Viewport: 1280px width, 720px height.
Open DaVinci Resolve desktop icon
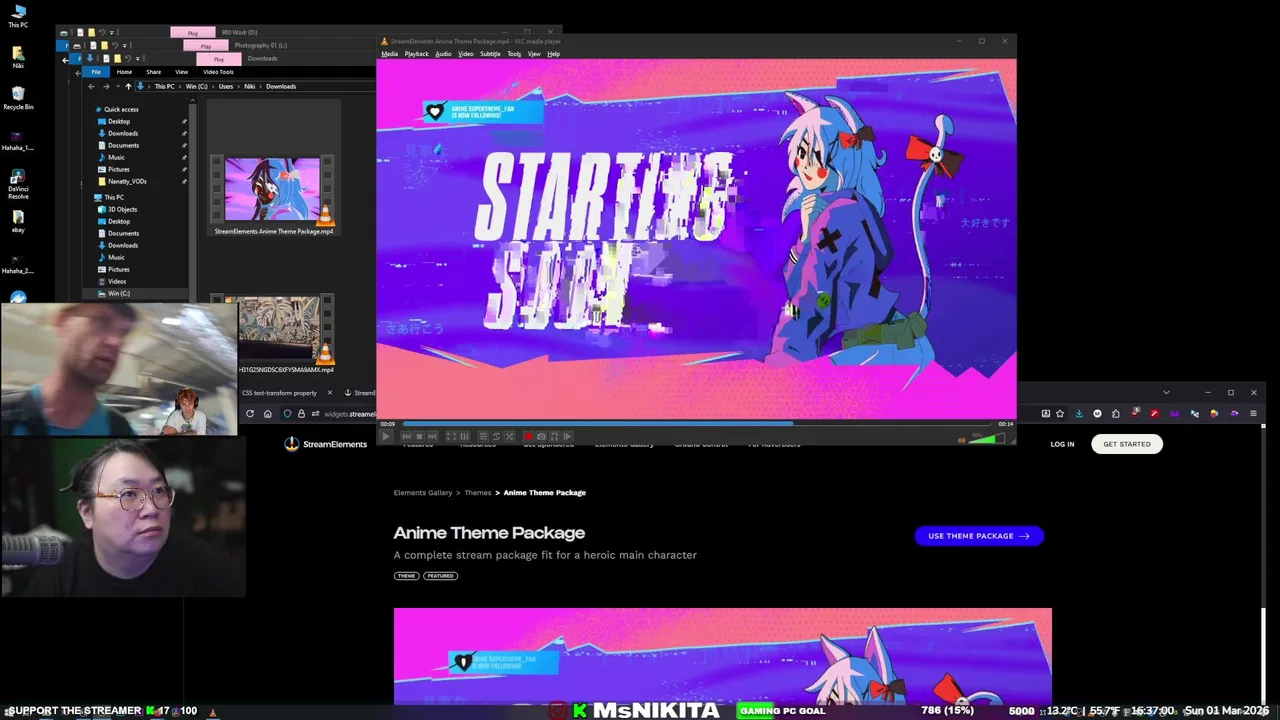(18, 185)
